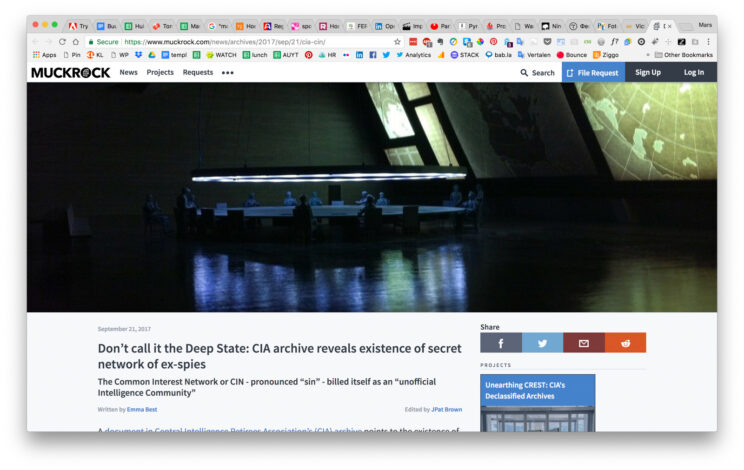Click the Sign Up button
This screenshot has width=744, height=470.
(648, 73)
